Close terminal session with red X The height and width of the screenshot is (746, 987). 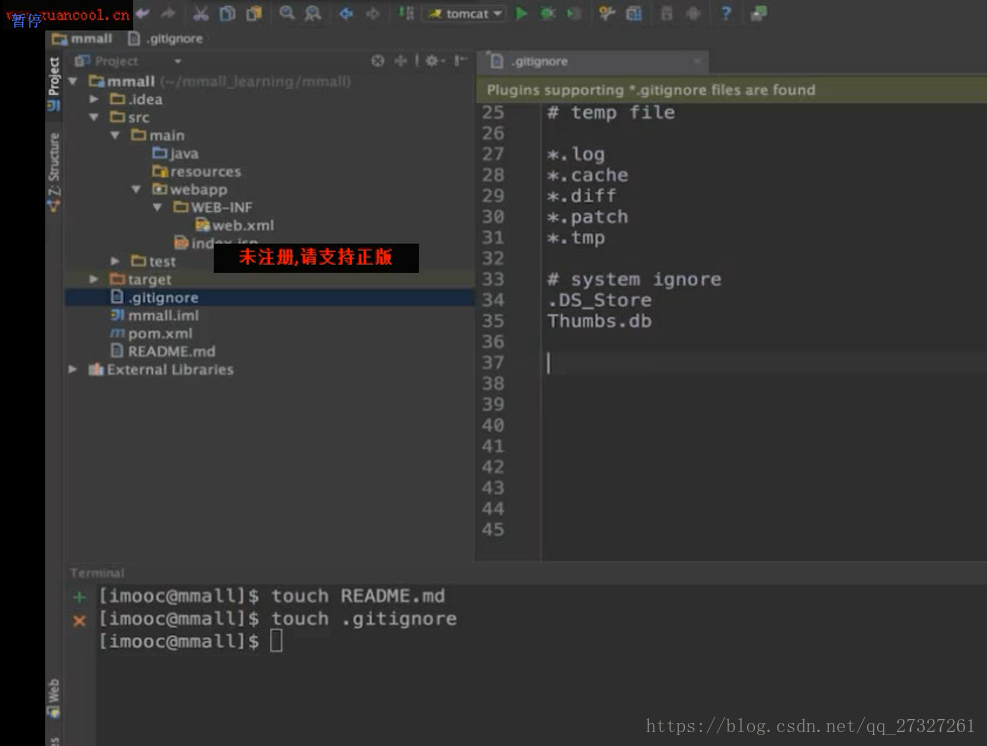pyautogui.click(x=79, y=621)
